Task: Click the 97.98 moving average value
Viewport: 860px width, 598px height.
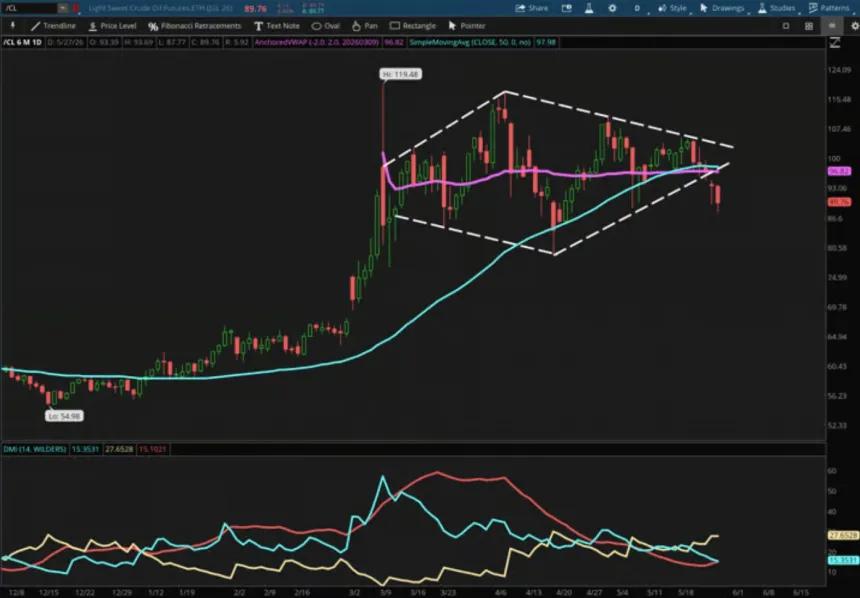Action: pos(546,42)
